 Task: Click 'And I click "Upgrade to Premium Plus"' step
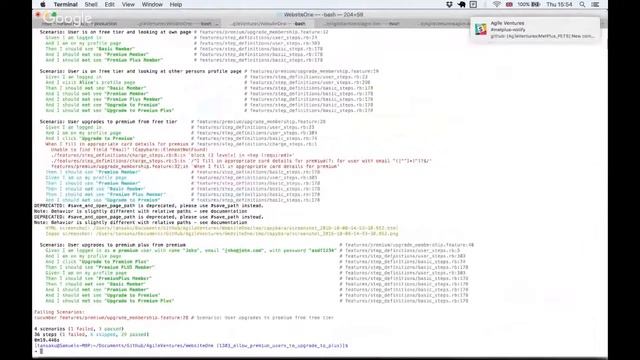click(97, 262)
